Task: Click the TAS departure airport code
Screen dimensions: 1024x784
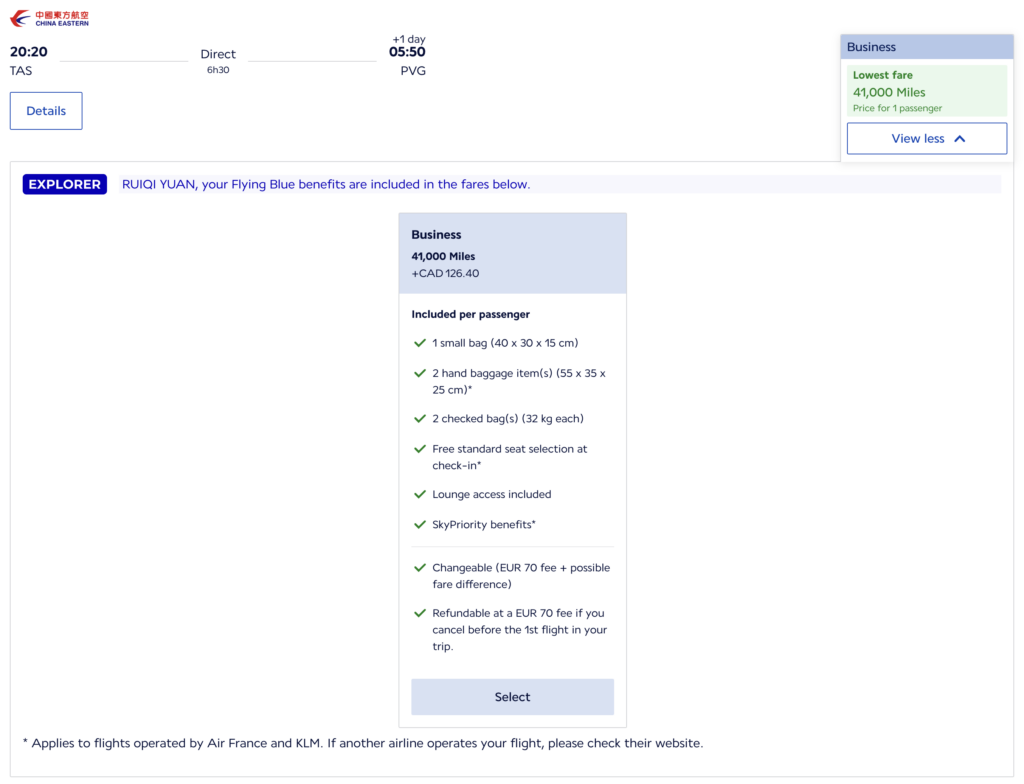Action: point(21,71)
